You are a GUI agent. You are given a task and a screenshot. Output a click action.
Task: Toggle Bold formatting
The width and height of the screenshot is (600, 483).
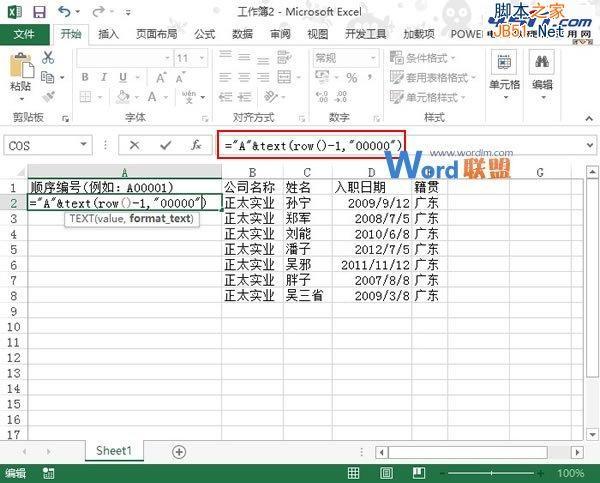[x=85, y=77]
